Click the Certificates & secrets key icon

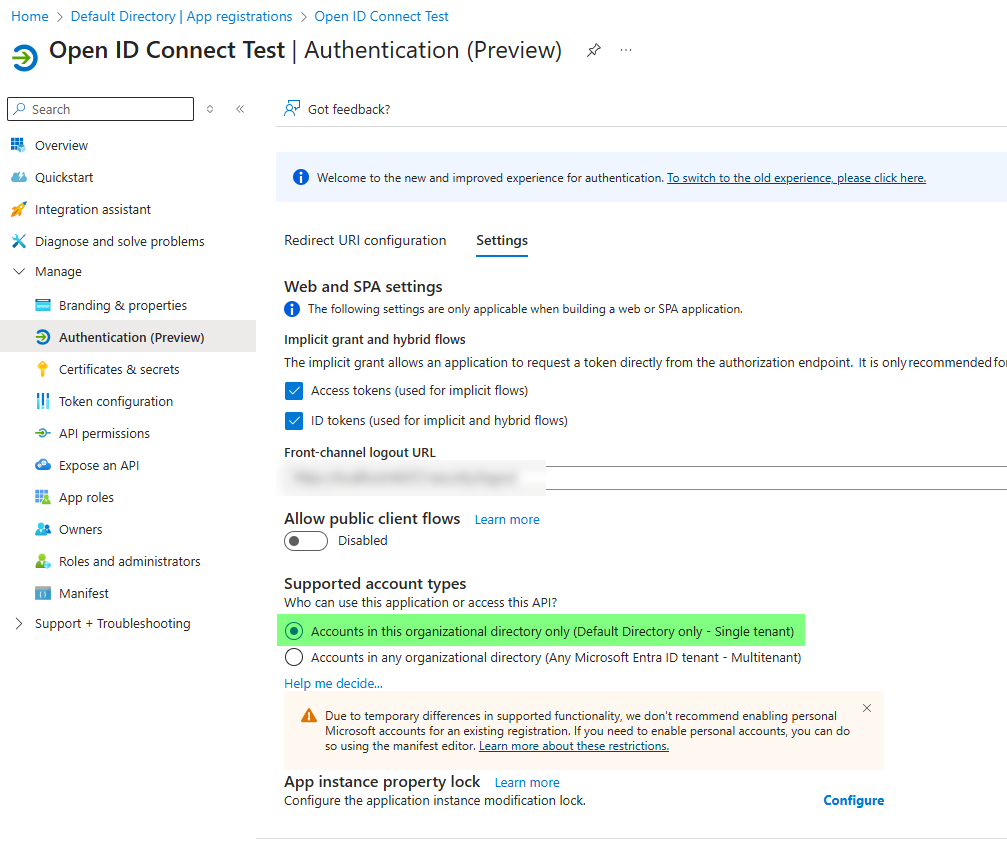pyautogui.click(x=42, y=369)
